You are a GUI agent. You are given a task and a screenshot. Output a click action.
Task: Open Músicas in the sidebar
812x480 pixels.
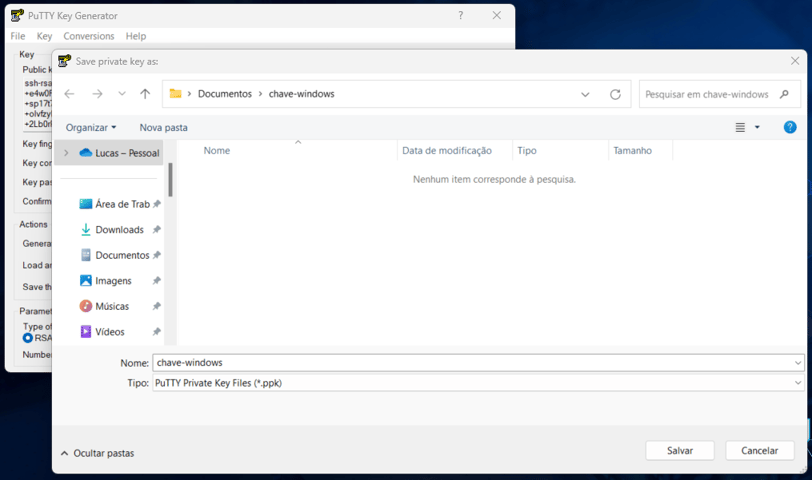(x=104, y=306)
